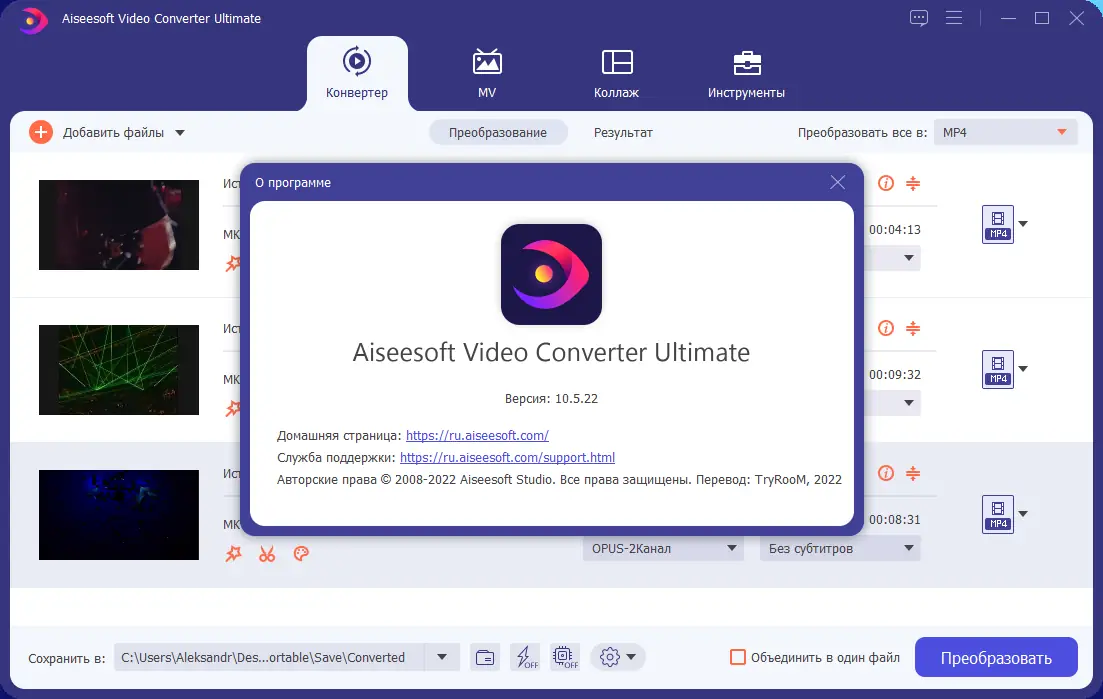Click MP4 format icon for 00:09:32 video

997,369
